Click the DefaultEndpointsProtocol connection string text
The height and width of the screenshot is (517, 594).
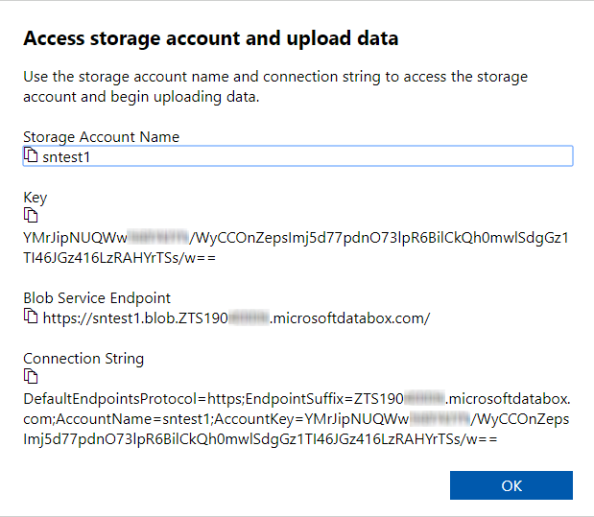[297, 419]
